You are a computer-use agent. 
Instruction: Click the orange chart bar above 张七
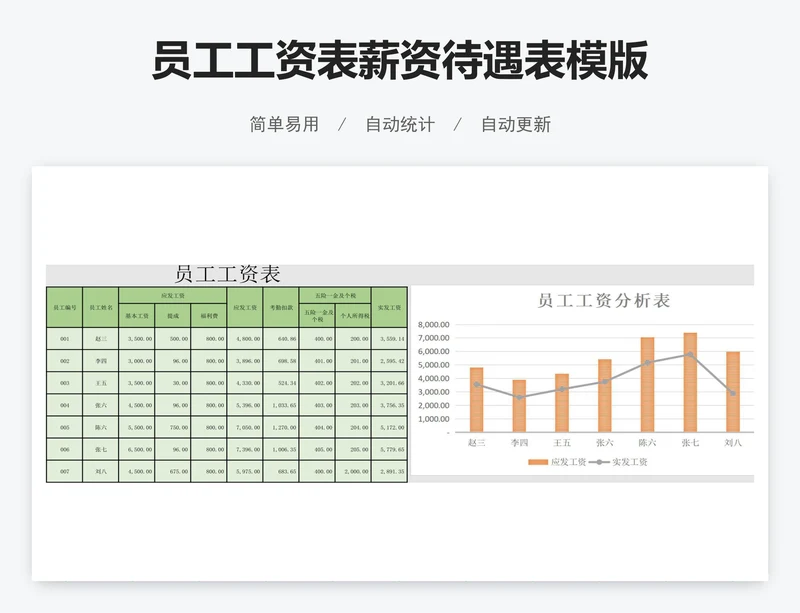690,382
